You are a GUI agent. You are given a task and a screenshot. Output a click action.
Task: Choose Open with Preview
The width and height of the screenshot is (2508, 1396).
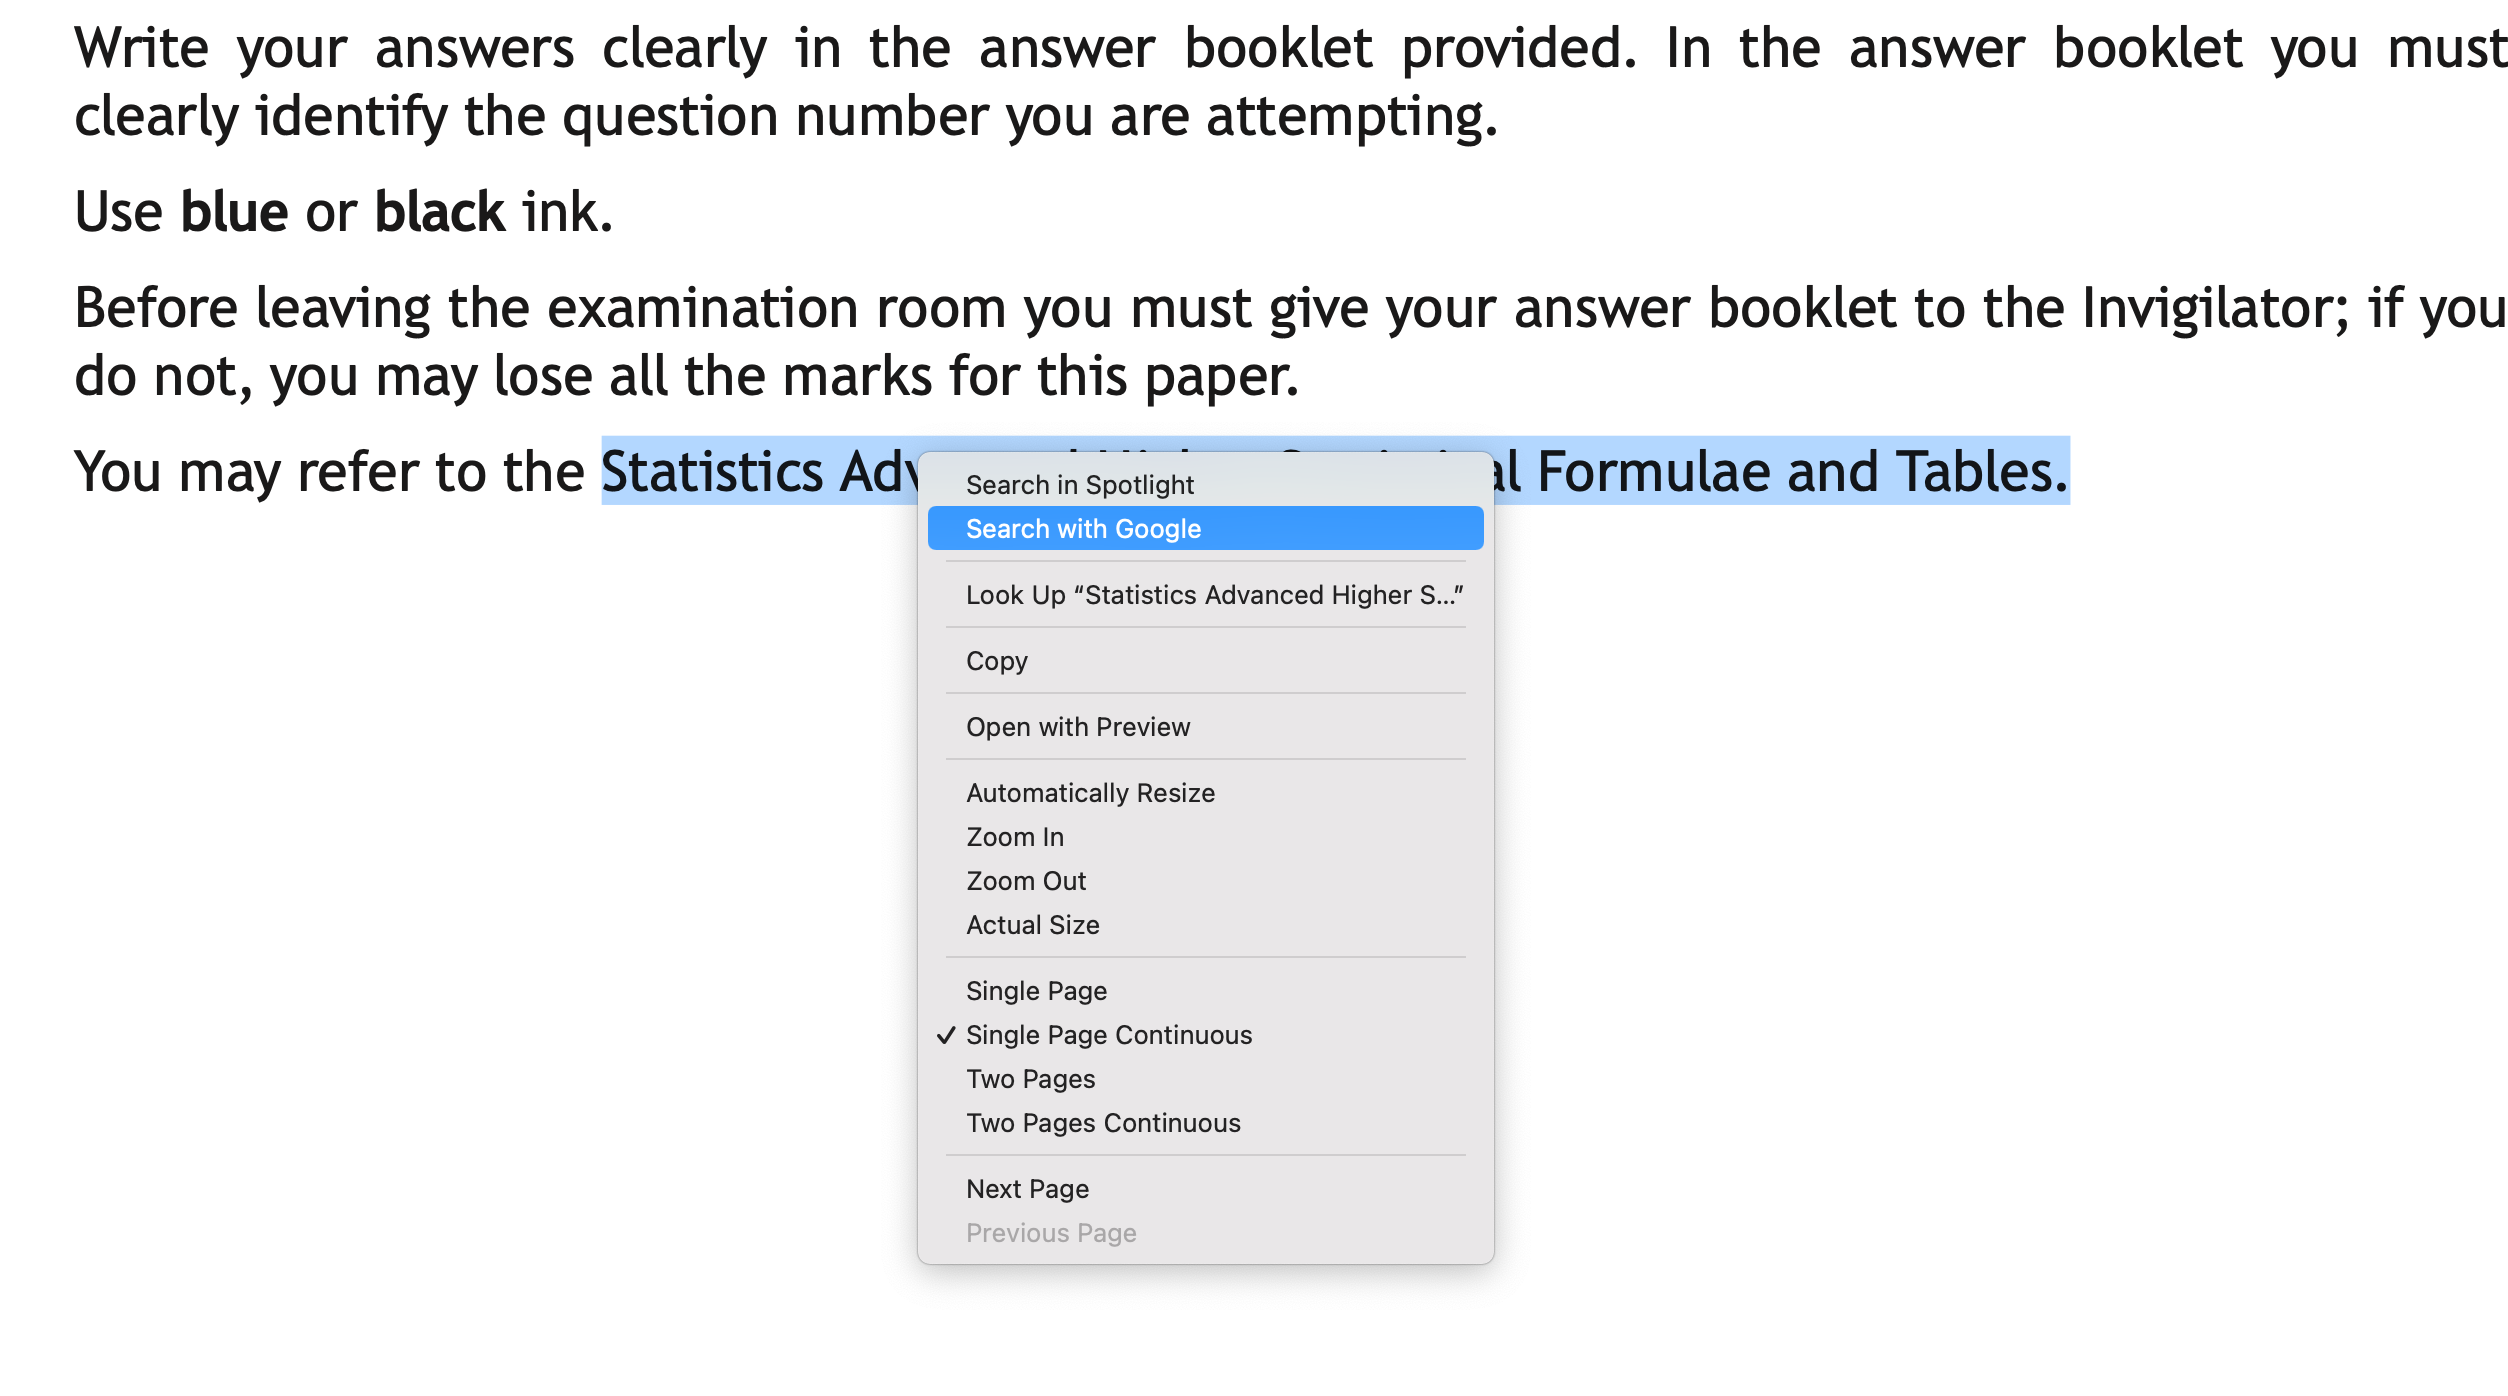coord(1077,727)
